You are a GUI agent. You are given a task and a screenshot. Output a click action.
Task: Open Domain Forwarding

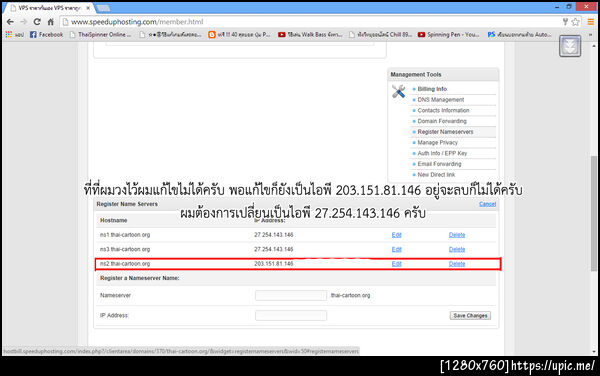click(442, 121)
